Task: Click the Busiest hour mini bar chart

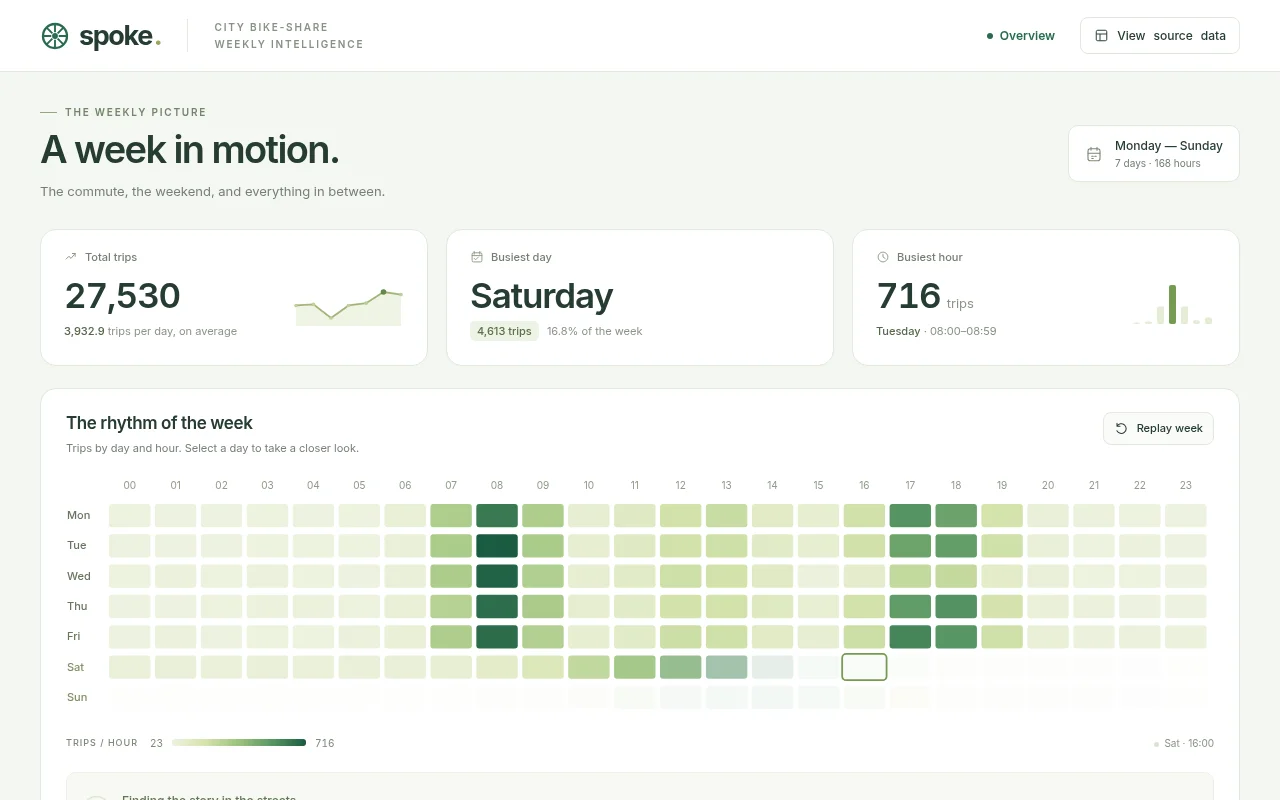Action: point(1172,304)
